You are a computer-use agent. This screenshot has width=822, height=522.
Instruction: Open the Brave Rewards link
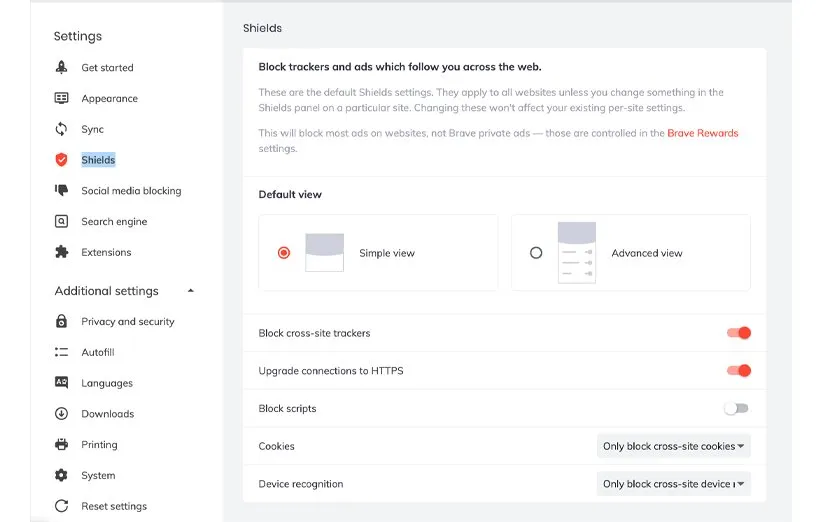click(x=702, y=133)
